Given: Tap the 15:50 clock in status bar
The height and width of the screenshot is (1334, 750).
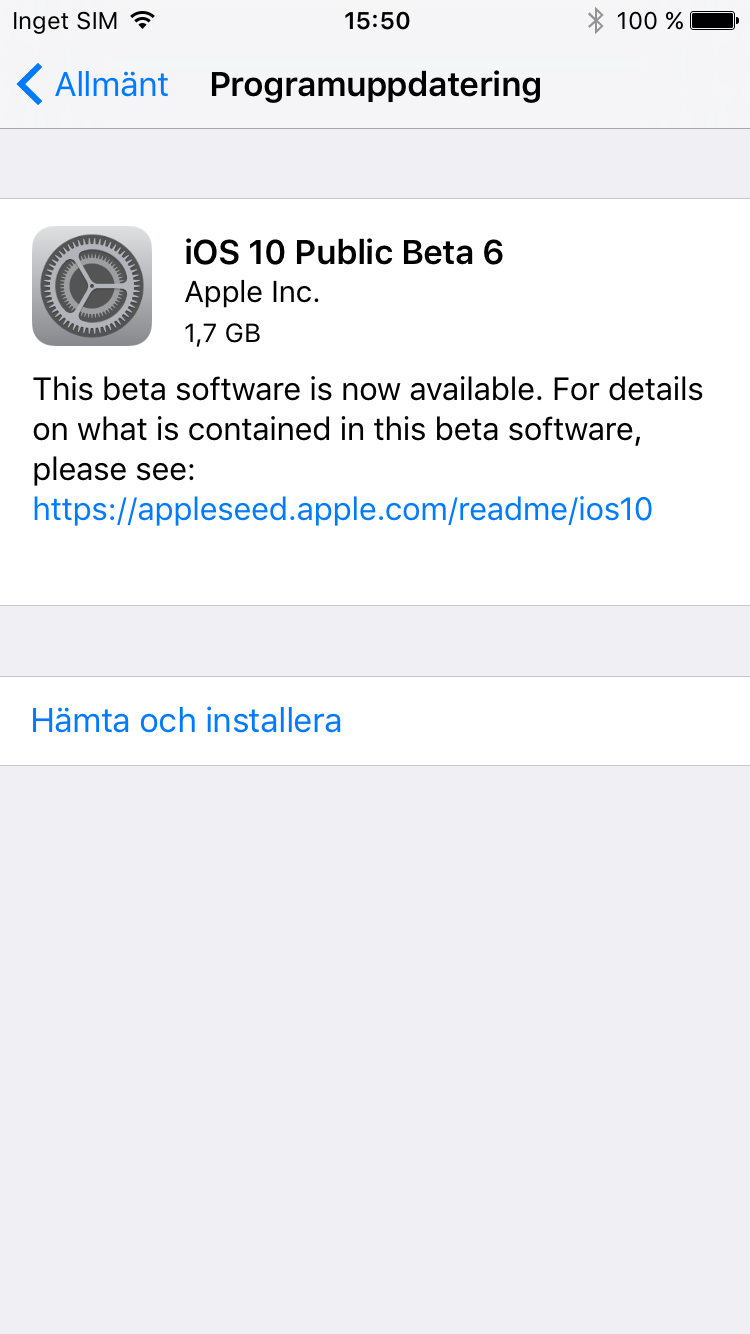Looking at the screenshot, I should pyautogui.click(x=376, y=20).
